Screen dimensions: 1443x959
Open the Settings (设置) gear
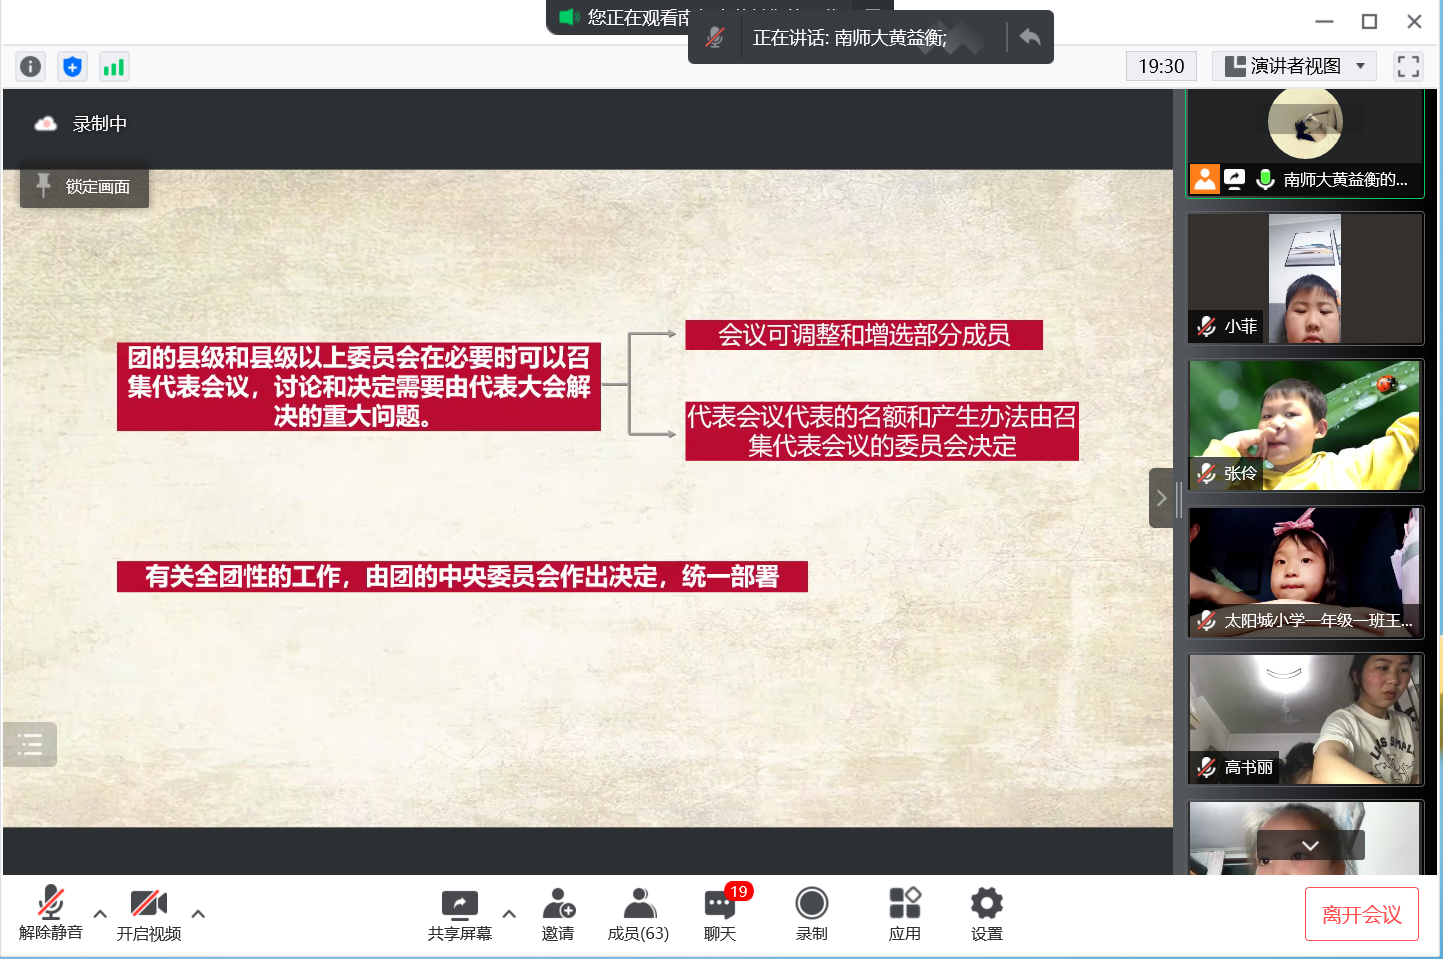coord(986,914)
